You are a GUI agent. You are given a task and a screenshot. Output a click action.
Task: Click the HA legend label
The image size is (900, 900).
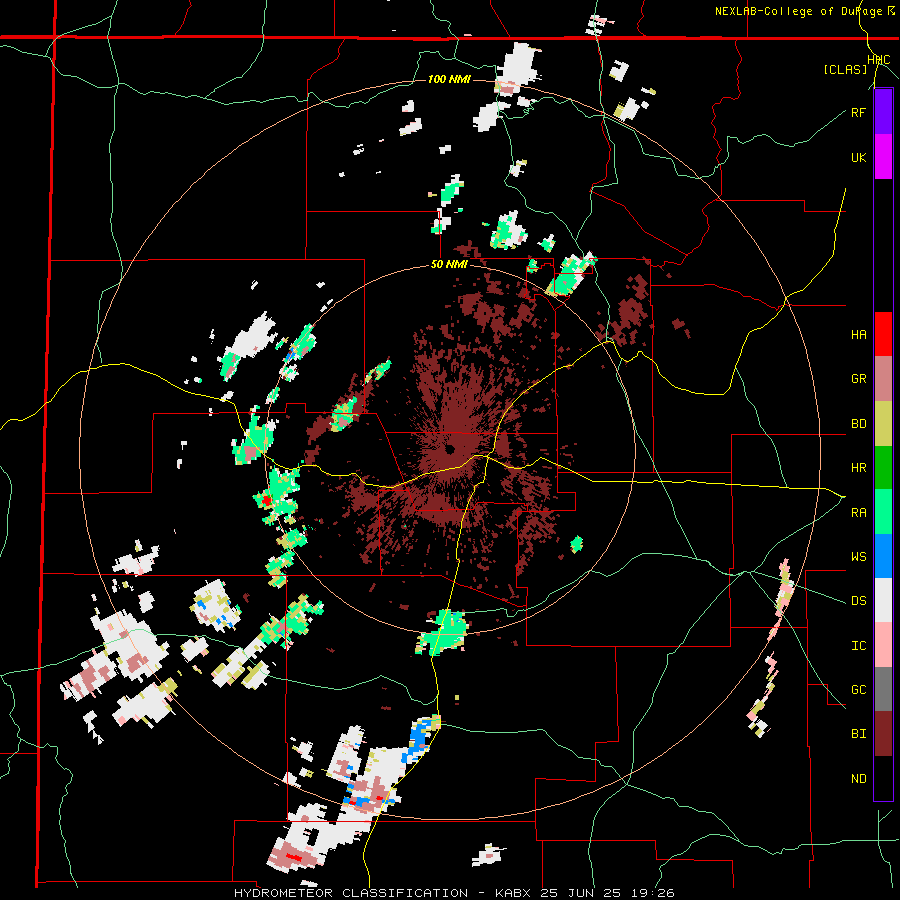pyautogui.click(x=858, y=335)
